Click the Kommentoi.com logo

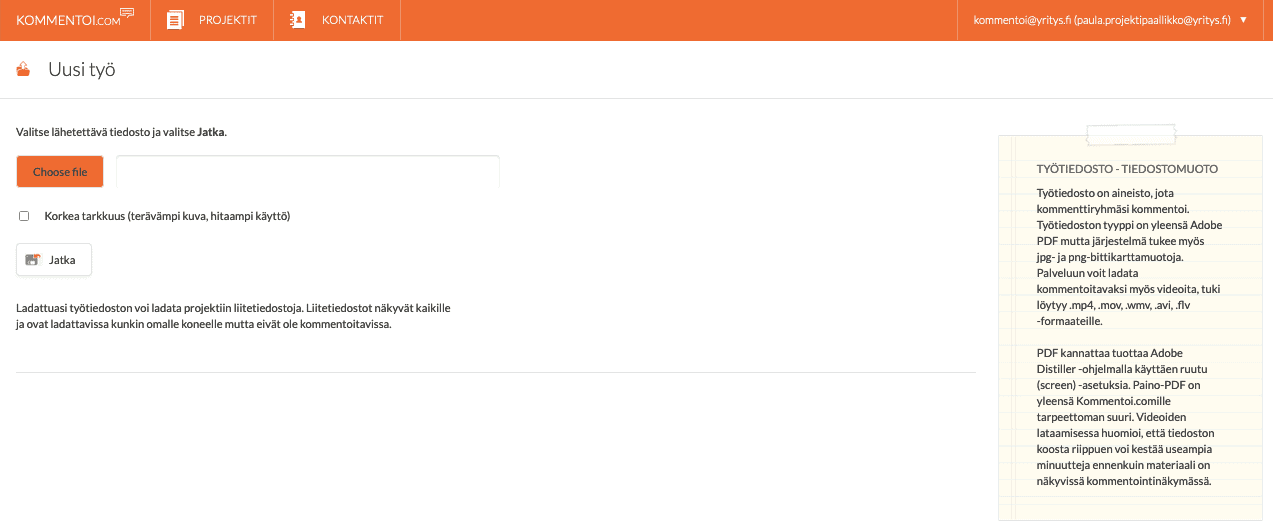tap(68, 20)
